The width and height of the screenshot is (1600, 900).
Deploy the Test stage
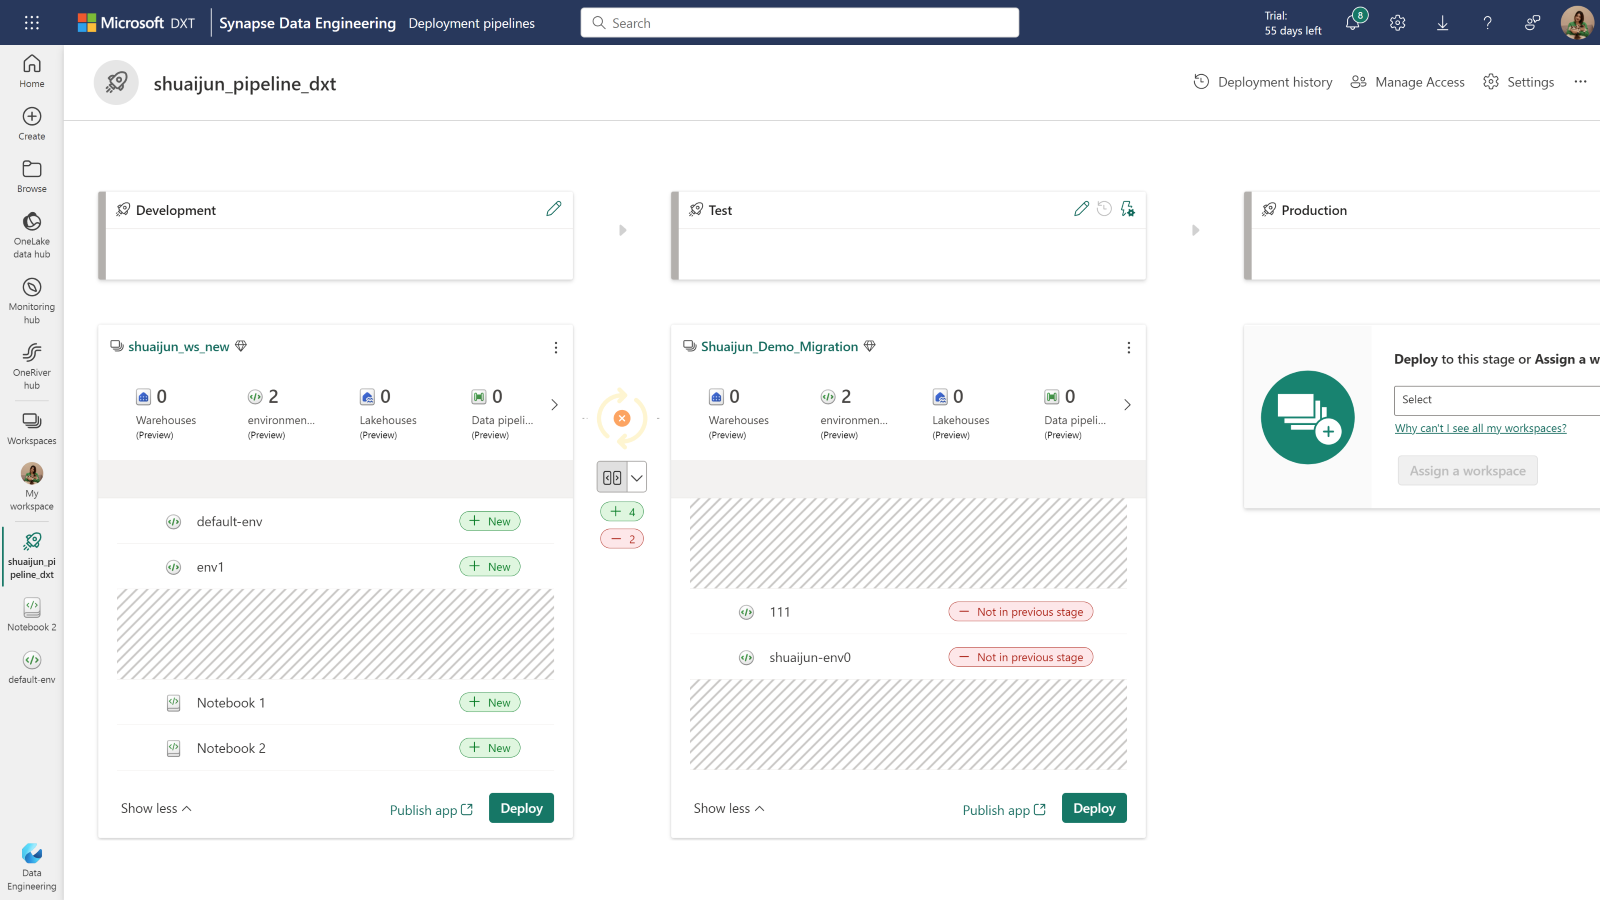(x=1094, y=808)
